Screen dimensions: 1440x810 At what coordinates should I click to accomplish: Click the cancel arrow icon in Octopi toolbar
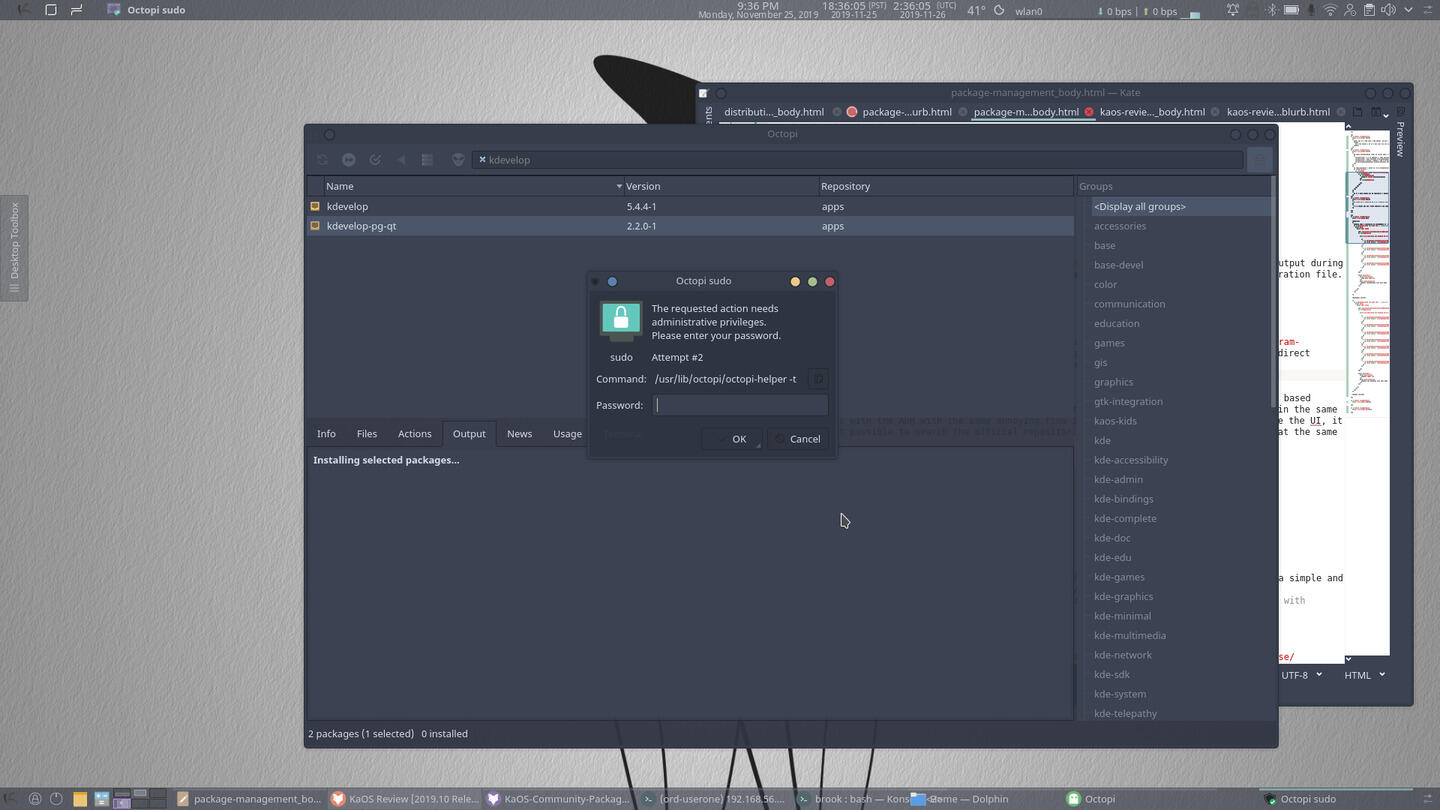tap(401, 160)
